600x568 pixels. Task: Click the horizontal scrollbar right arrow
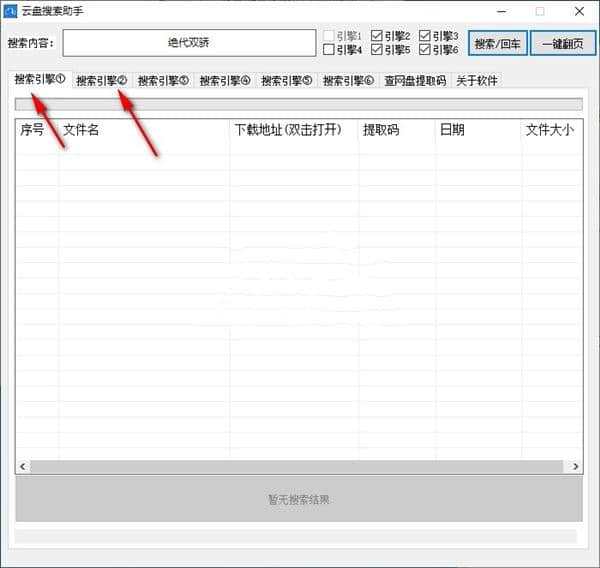coord(575,466)
